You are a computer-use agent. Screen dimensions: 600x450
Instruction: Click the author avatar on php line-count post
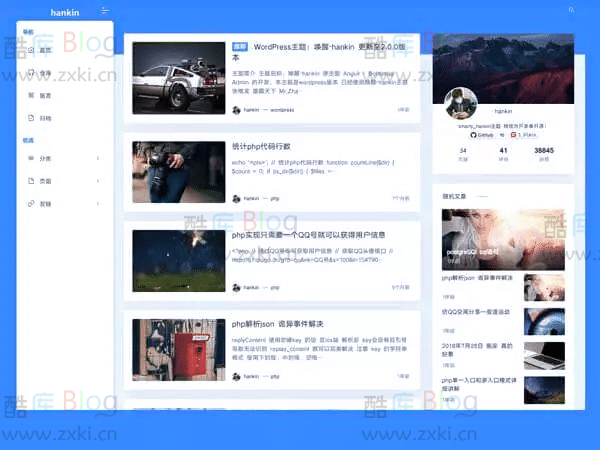click(x=236, y=199)
